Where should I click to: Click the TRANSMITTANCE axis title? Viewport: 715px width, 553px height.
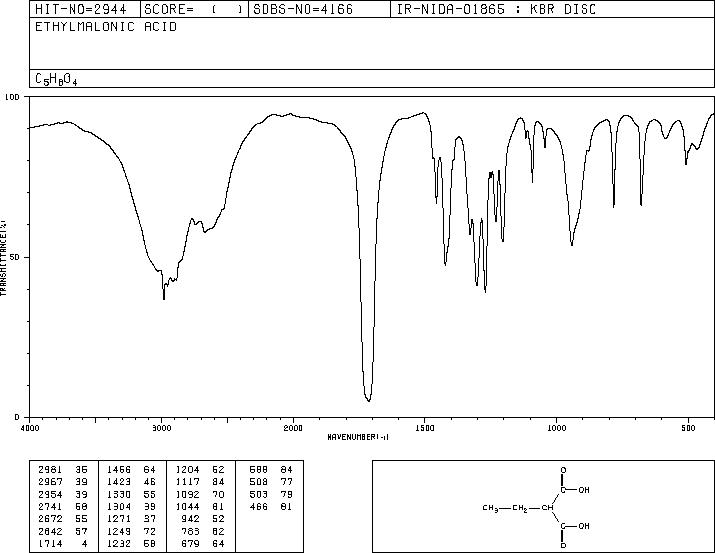click(3, 258)
